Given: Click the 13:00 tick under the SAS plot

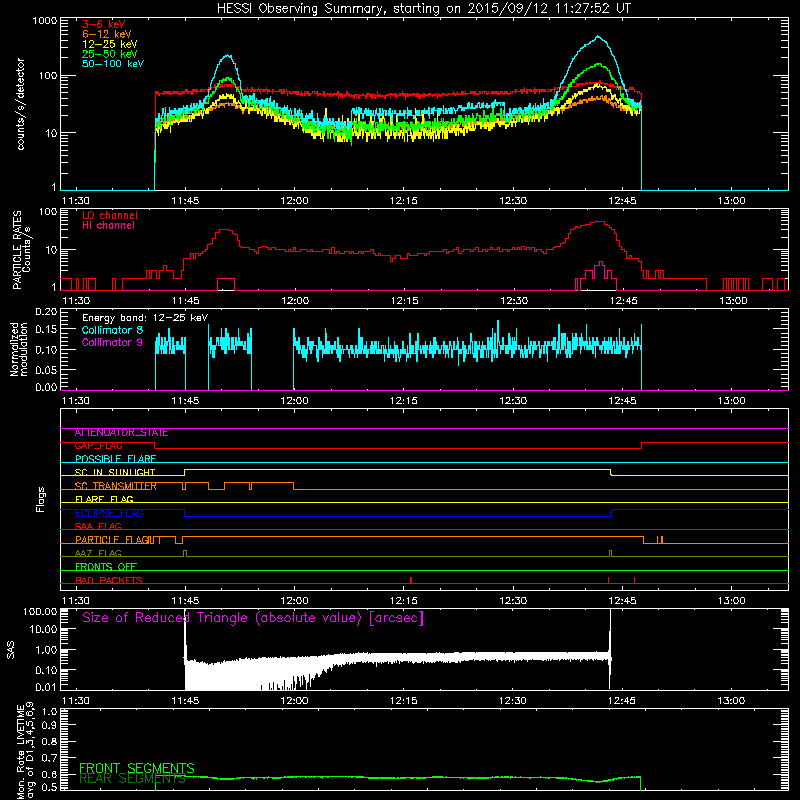Looking at the screenshot, I should coord(731,701).
